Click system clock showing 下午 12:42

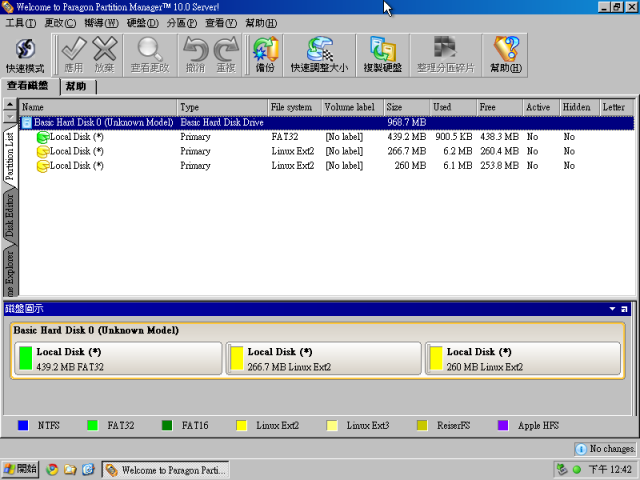pyautogui.click(x=610, y=470)
